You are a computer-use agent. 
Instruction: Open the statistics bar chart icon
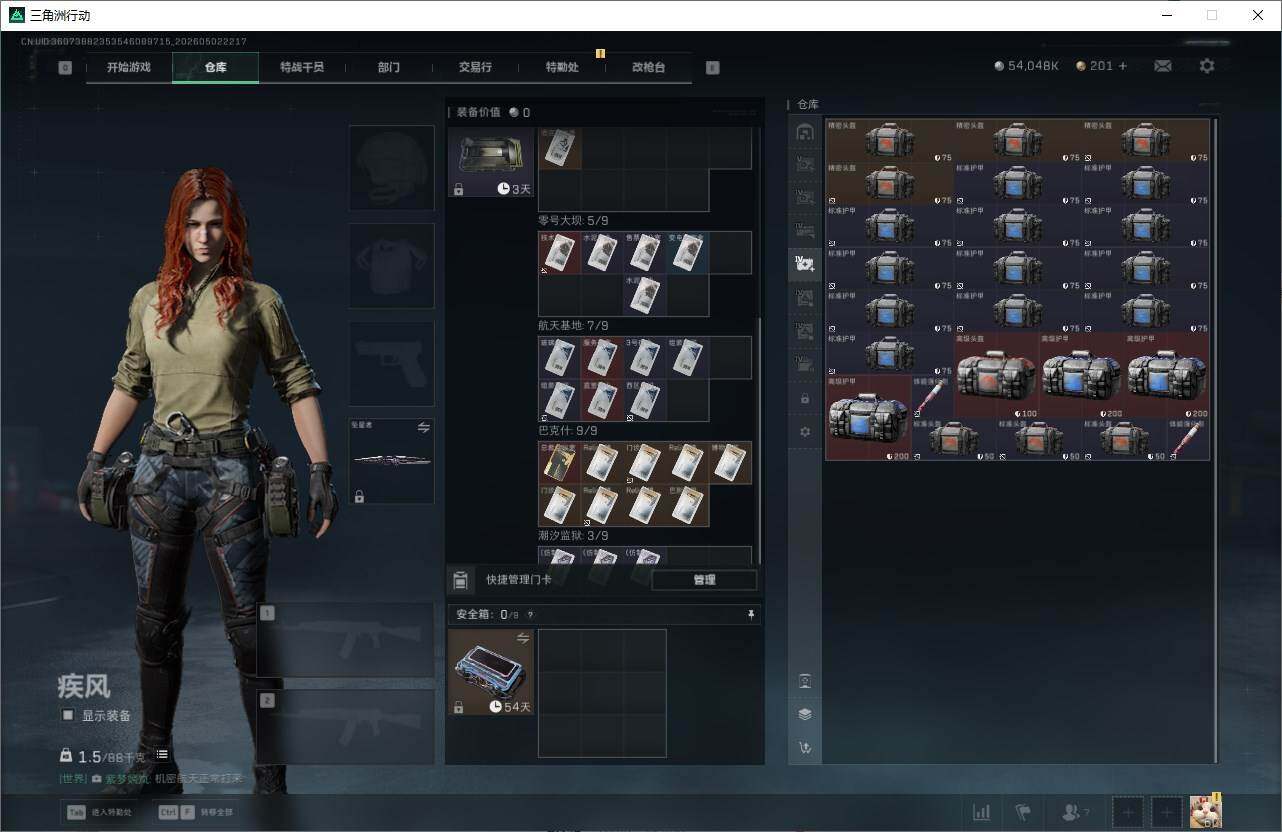(982, 813)
